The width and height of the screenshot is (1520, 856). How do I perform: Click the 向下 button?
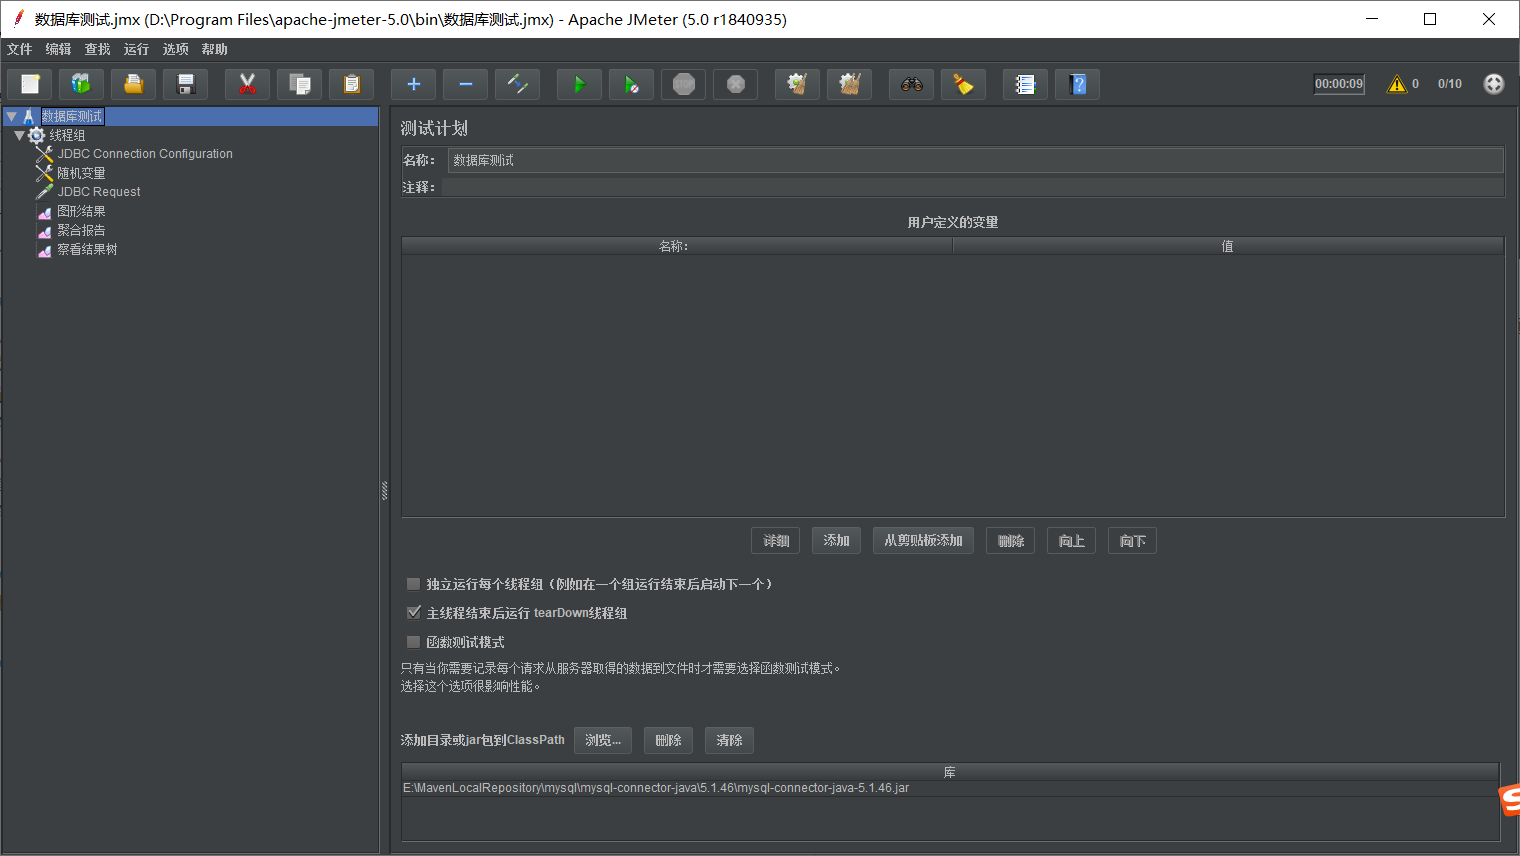pyautogui.click(x=1133, y=541)
